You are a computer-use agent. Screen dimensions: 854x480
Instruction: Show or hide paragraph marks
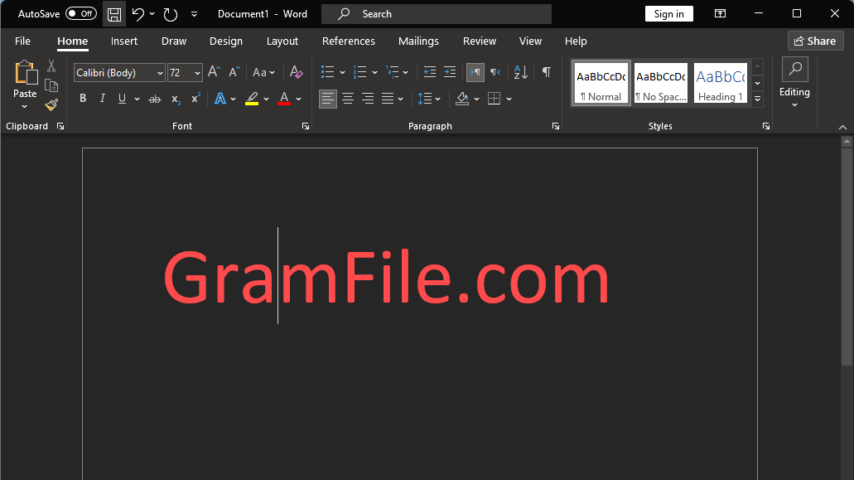coord(546,72)
